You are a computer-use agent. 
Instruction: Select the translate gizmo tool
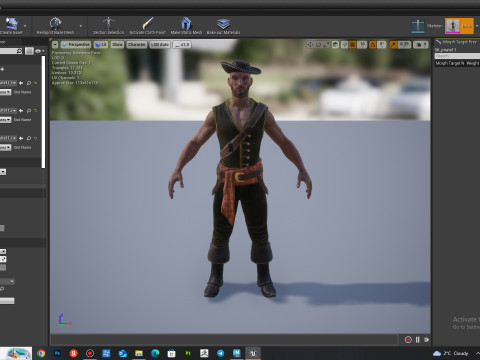310,45
